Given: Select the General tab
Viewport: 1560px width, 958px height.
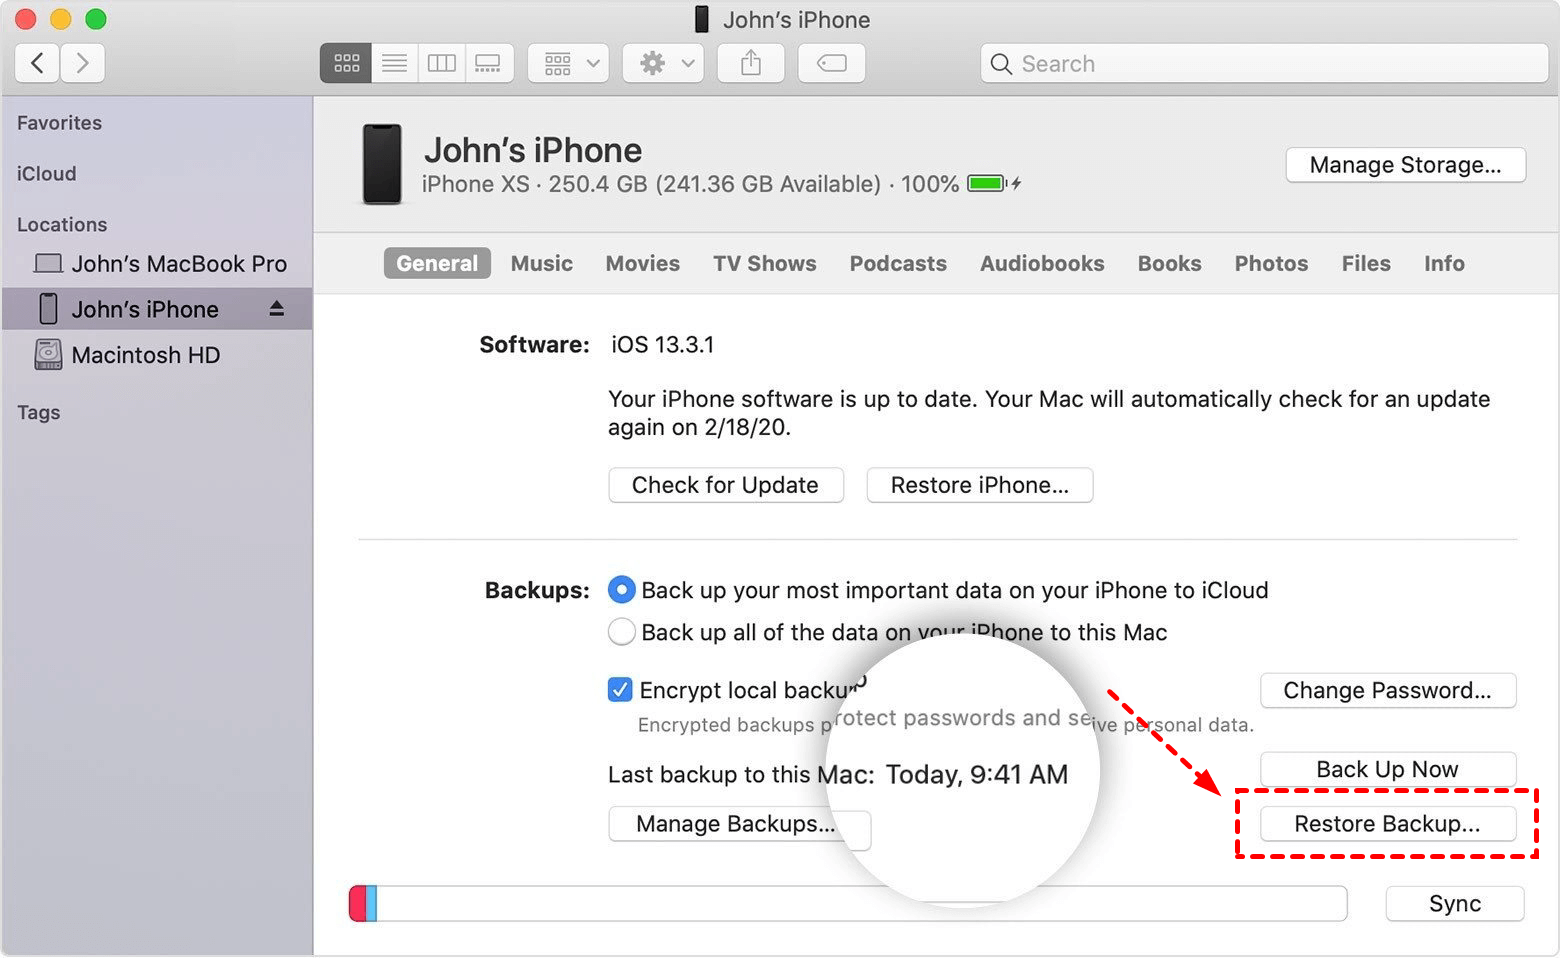Looking at the screenshot, I should coord(437,263).
